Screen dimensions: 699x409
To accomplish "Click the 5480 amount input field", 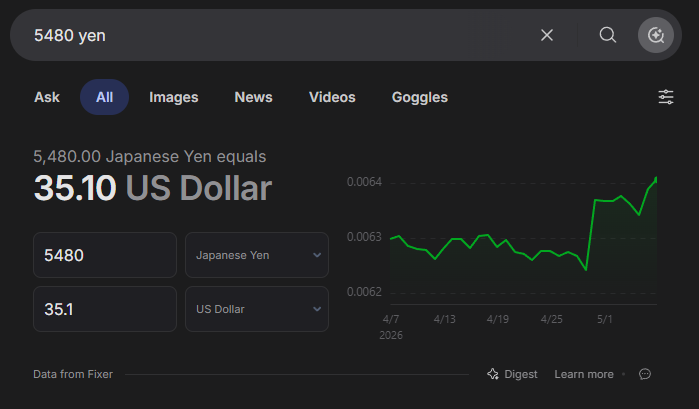I will (x=105, y=255).
